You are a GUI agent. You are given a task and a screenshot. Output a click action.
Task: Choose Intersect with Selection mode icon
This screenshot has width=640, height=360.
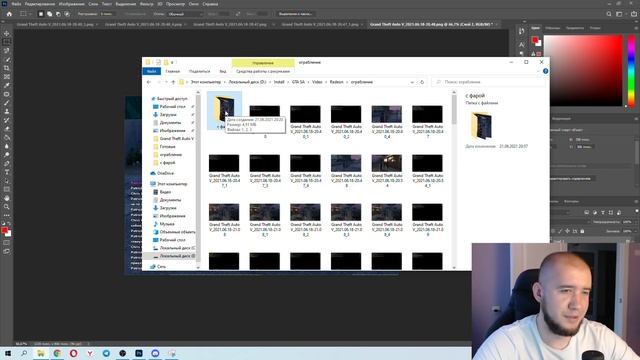pyautogui.click(x=67, y=14)
